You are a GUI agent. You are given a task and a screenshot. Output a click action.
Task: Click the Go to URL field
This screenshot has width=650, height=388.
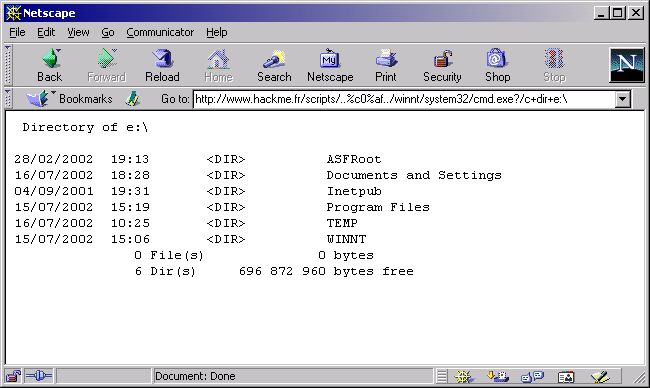tap(404, 99)
